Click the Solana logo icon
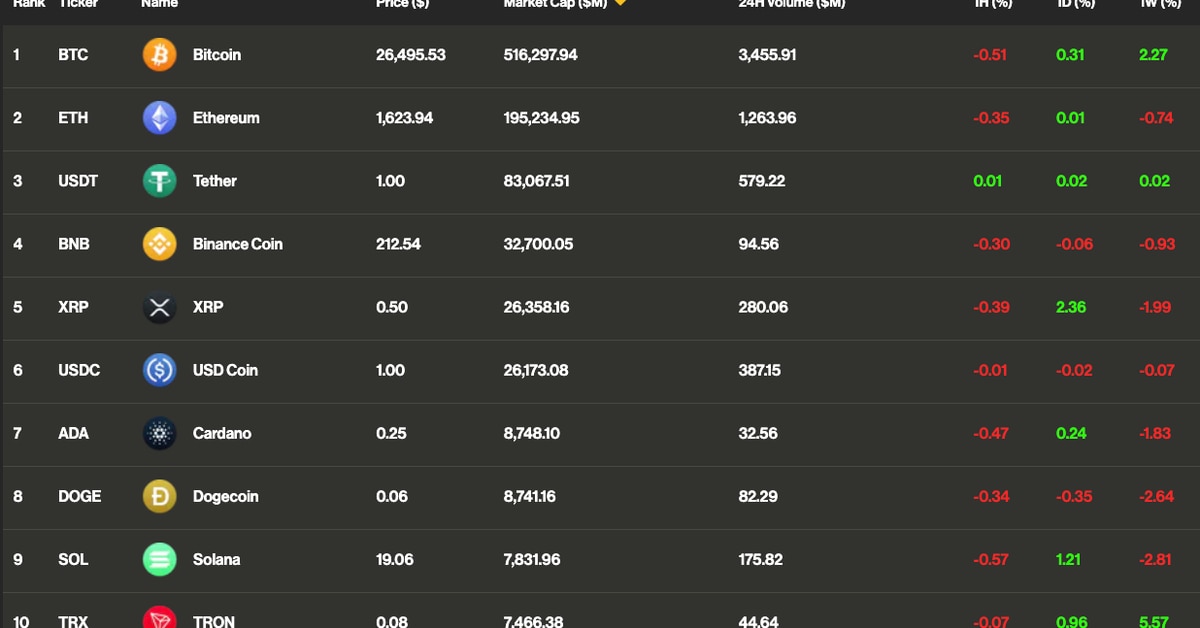Screen dimensions: 1200x628 tap(159, 559)
